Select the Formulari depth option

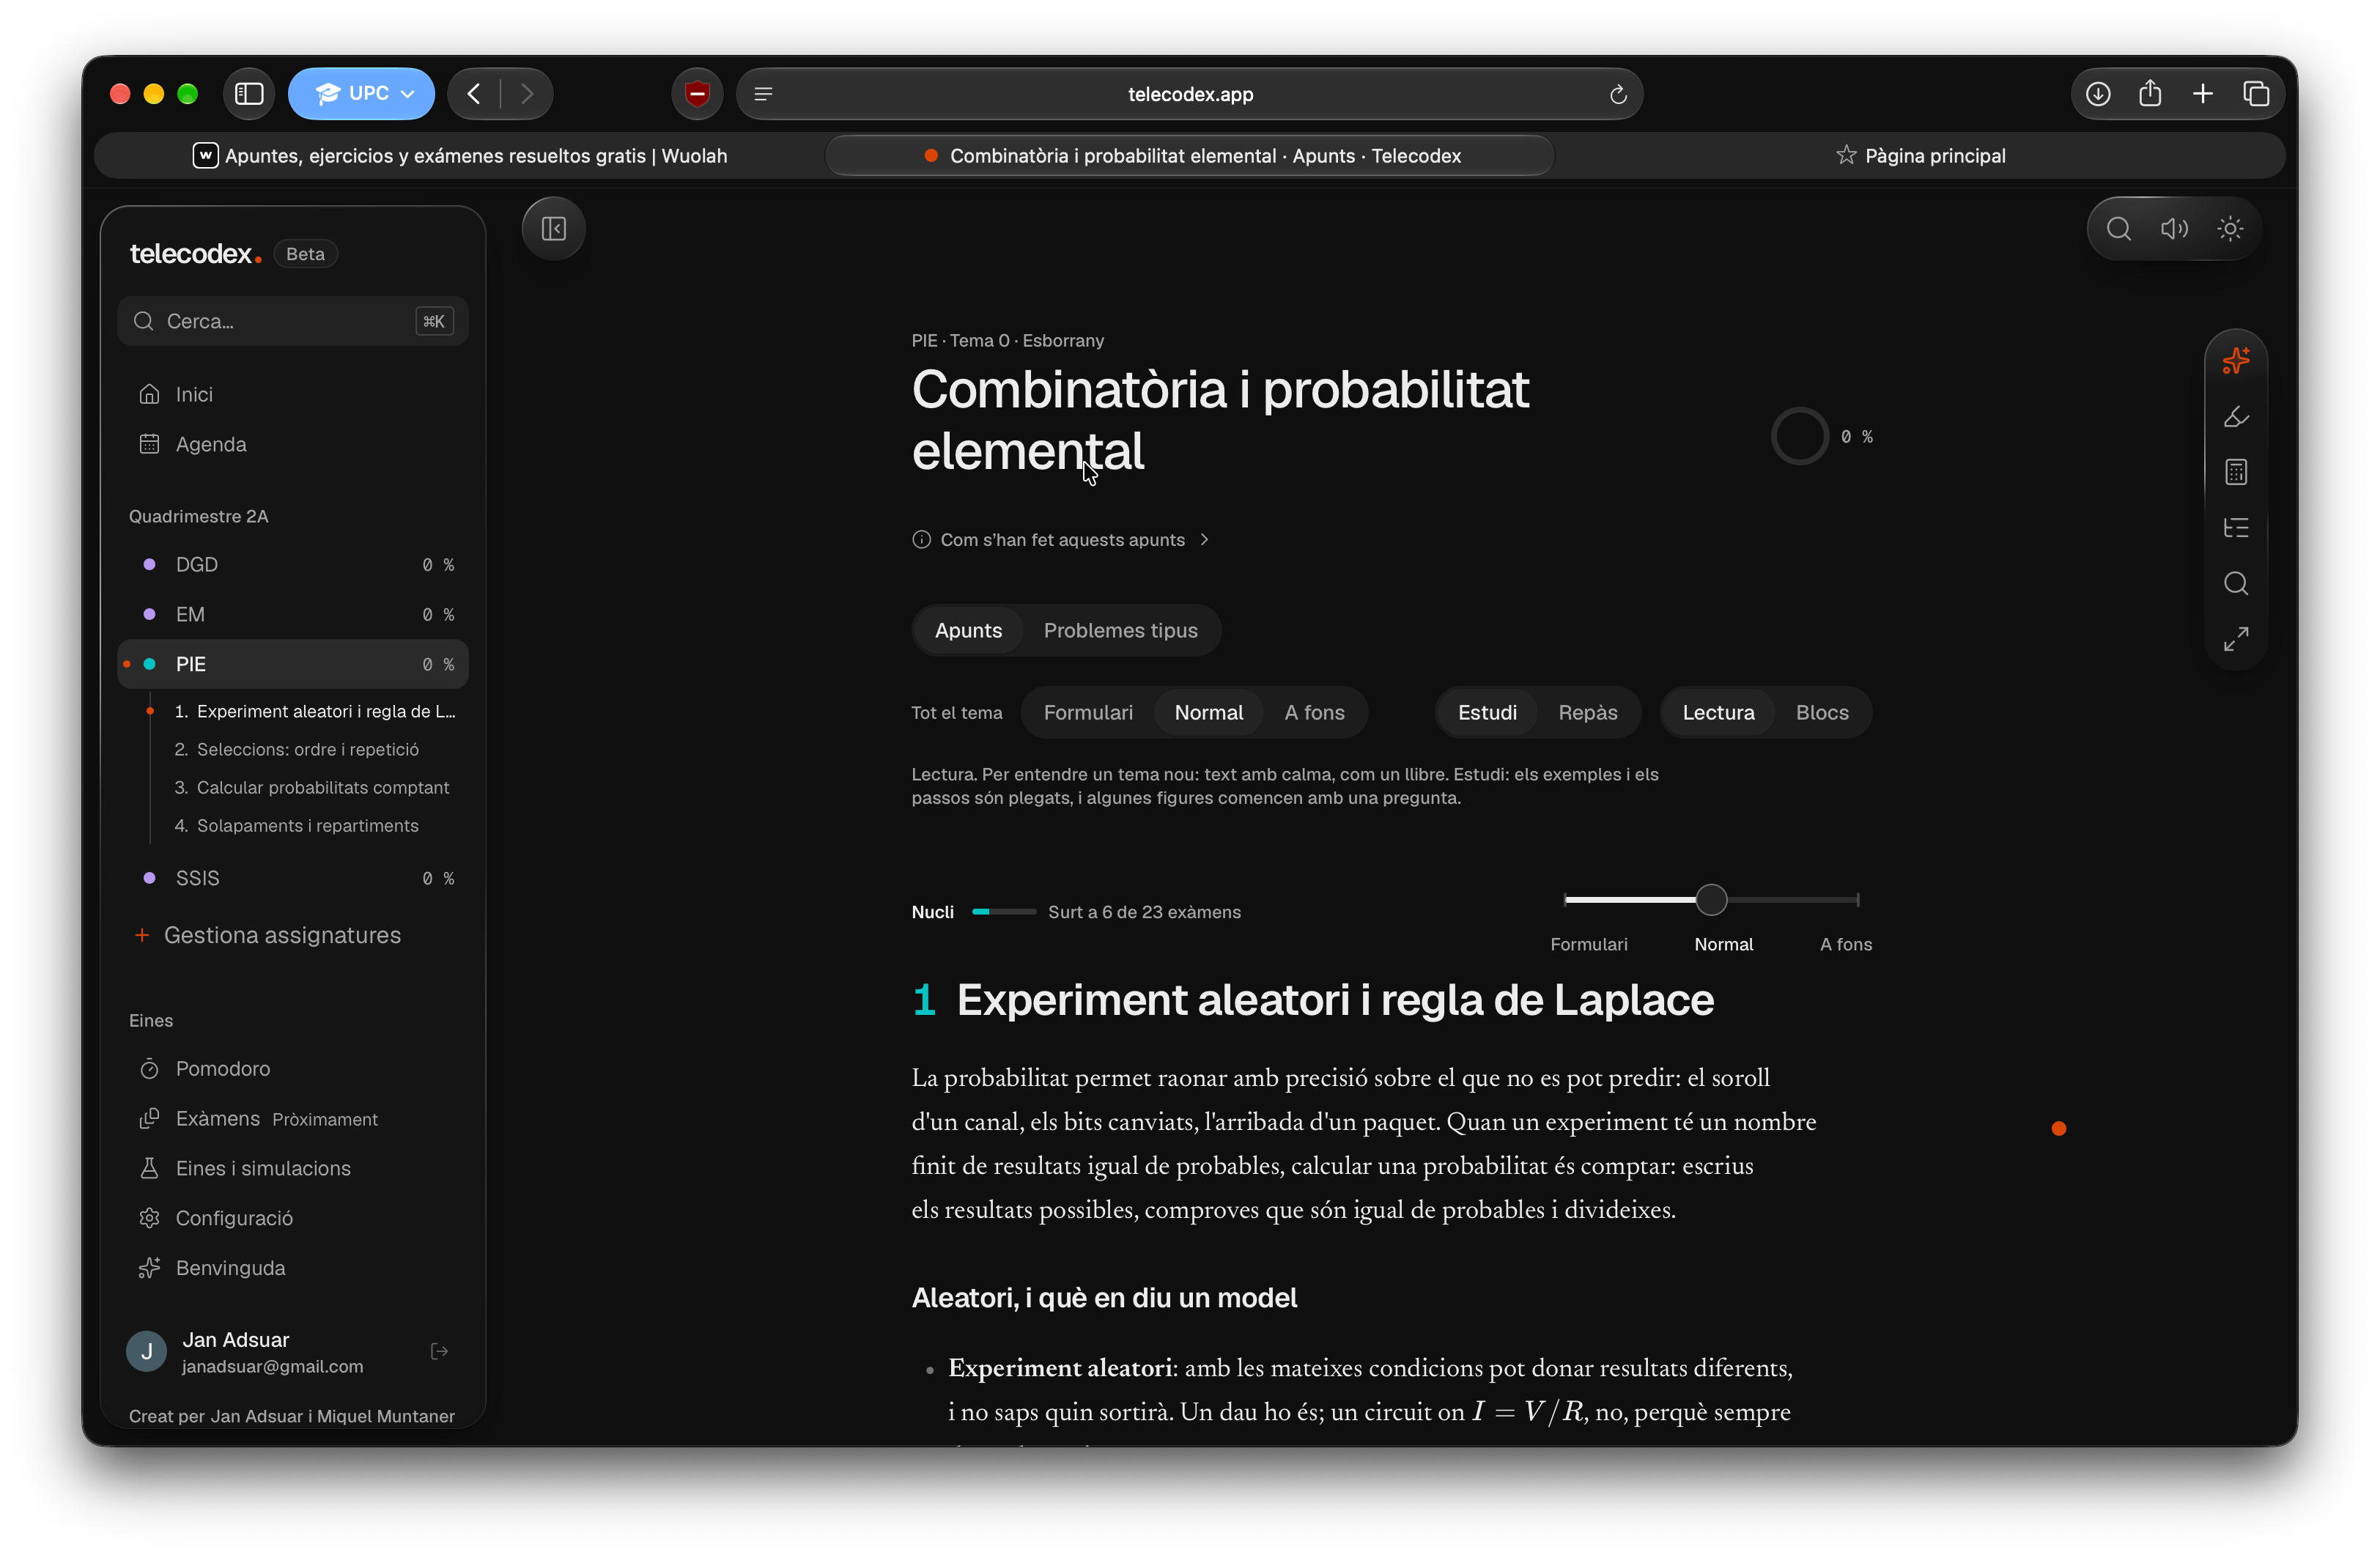1088,712
